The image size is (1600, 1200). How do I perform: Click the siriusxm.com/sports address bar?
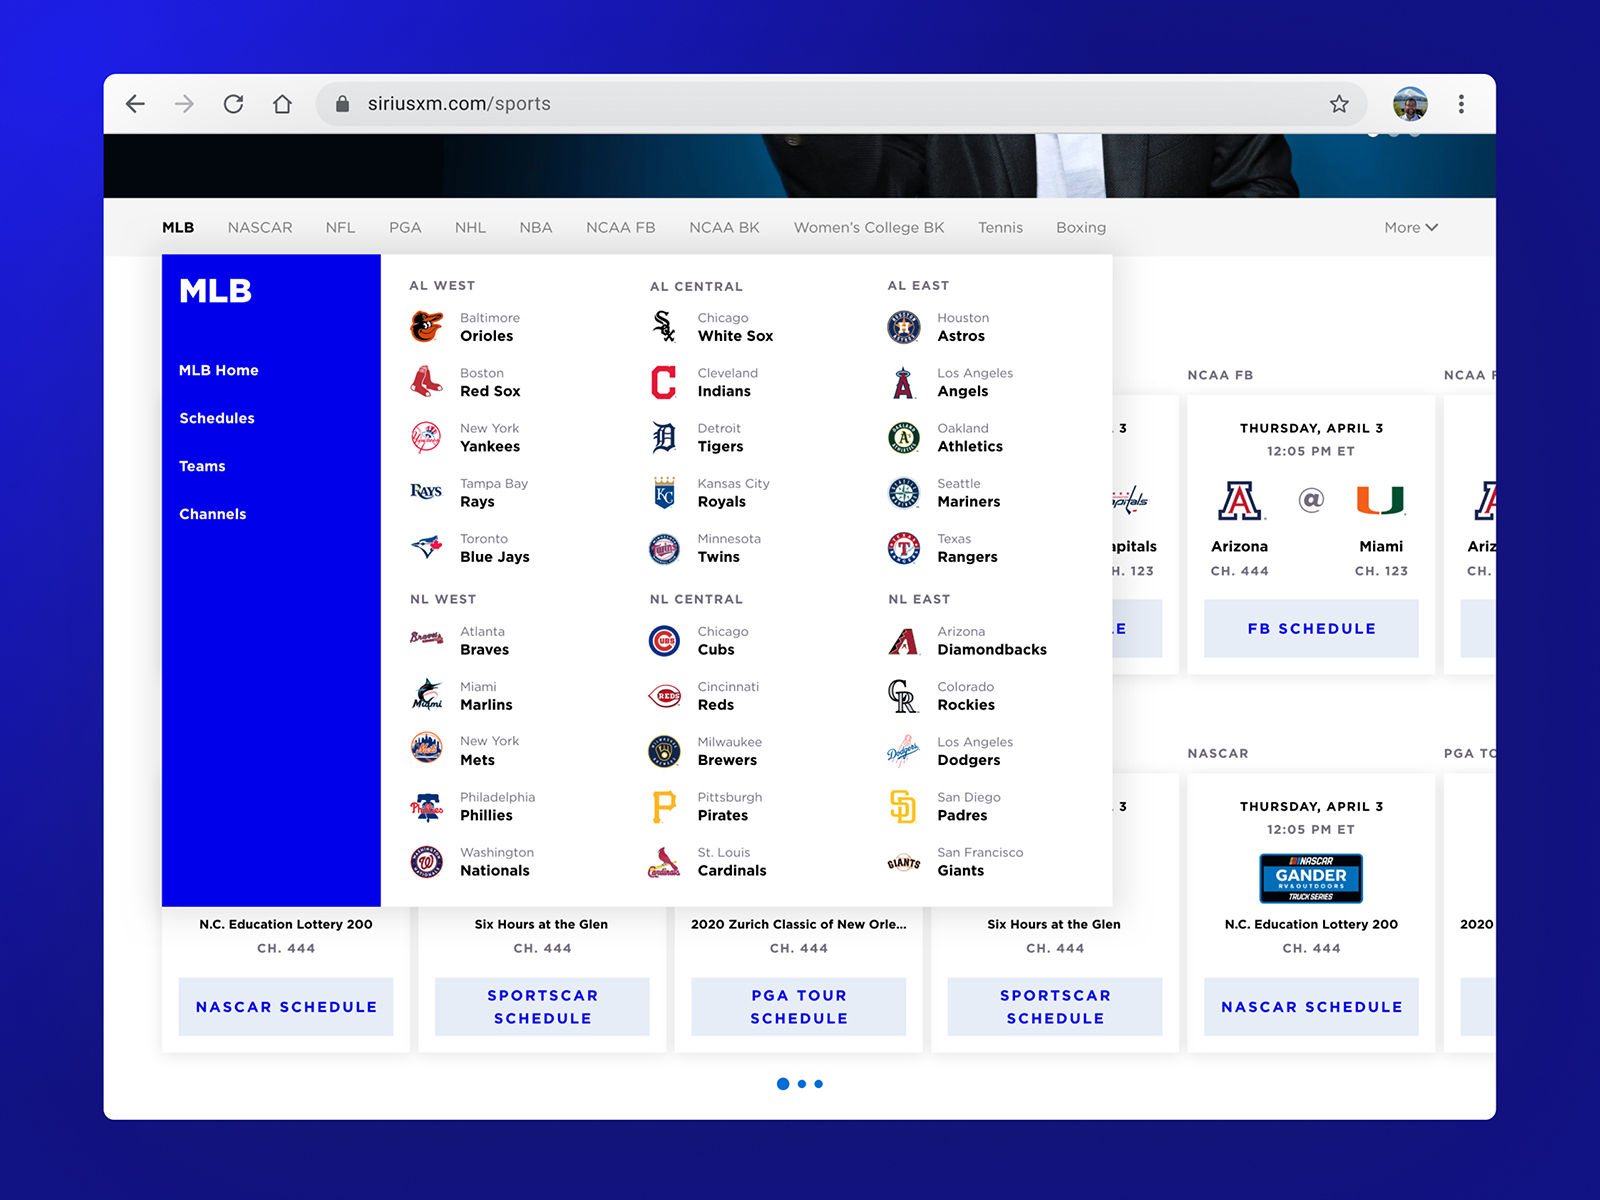[840, 104]
